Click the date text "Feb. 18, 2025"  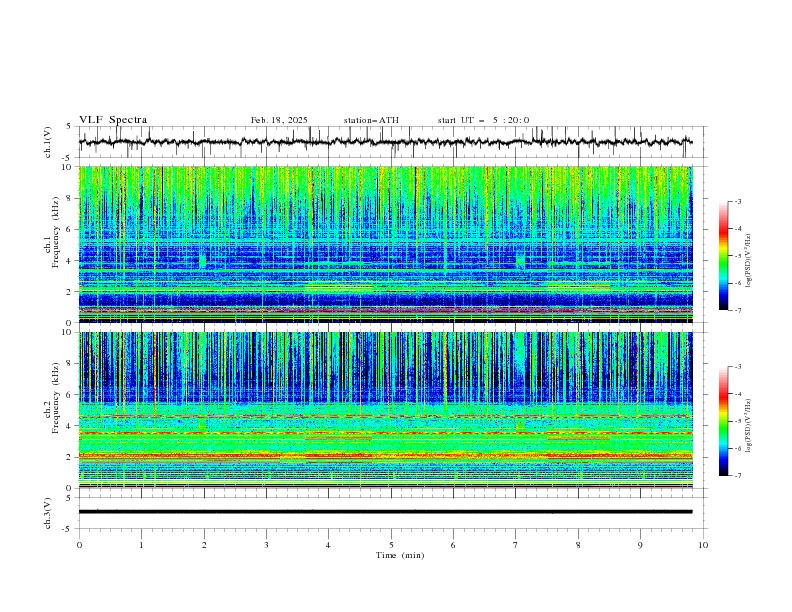(x=279, y=120)
